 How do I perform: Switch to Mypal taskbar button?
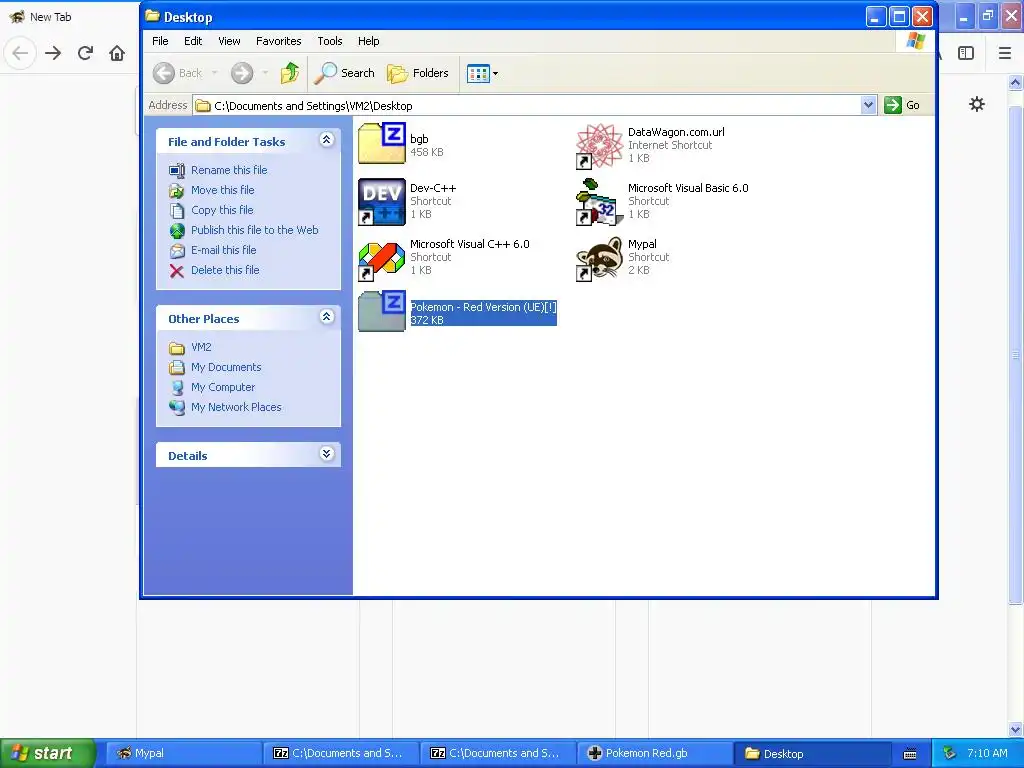(x=182, y=753)
